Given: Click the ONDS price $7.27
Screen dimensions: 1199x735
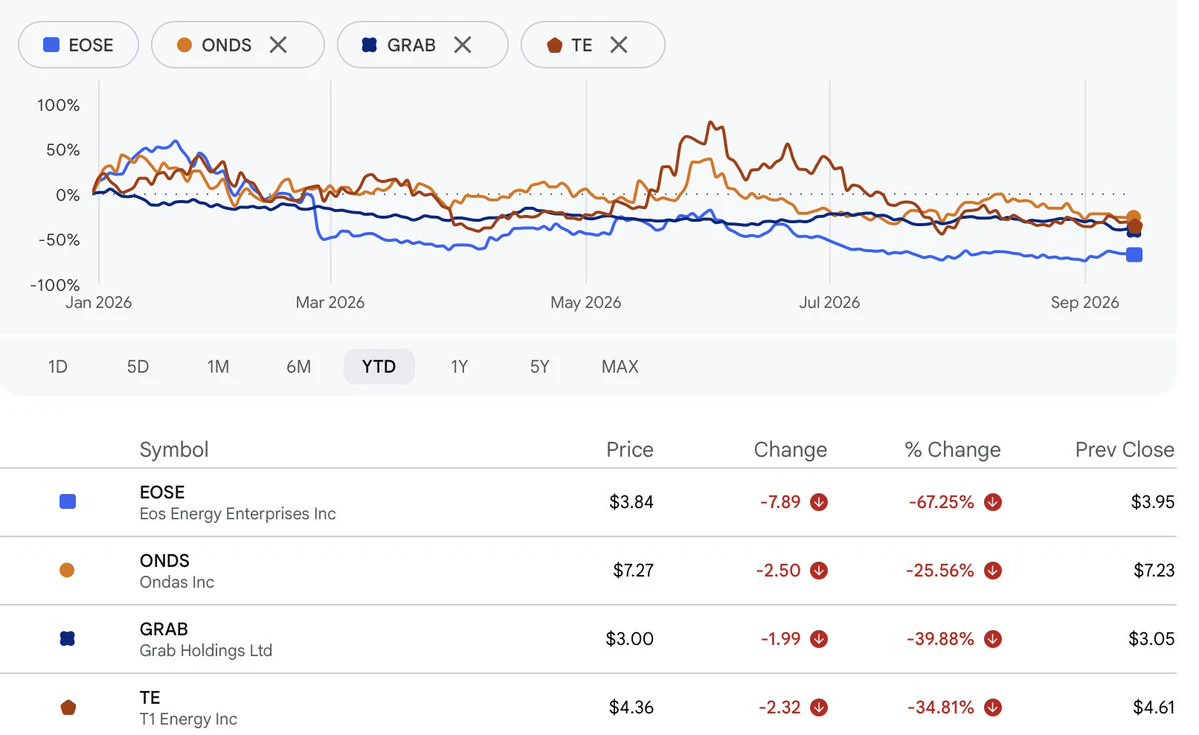Looking at the screenshot, I should click(633, 571).
